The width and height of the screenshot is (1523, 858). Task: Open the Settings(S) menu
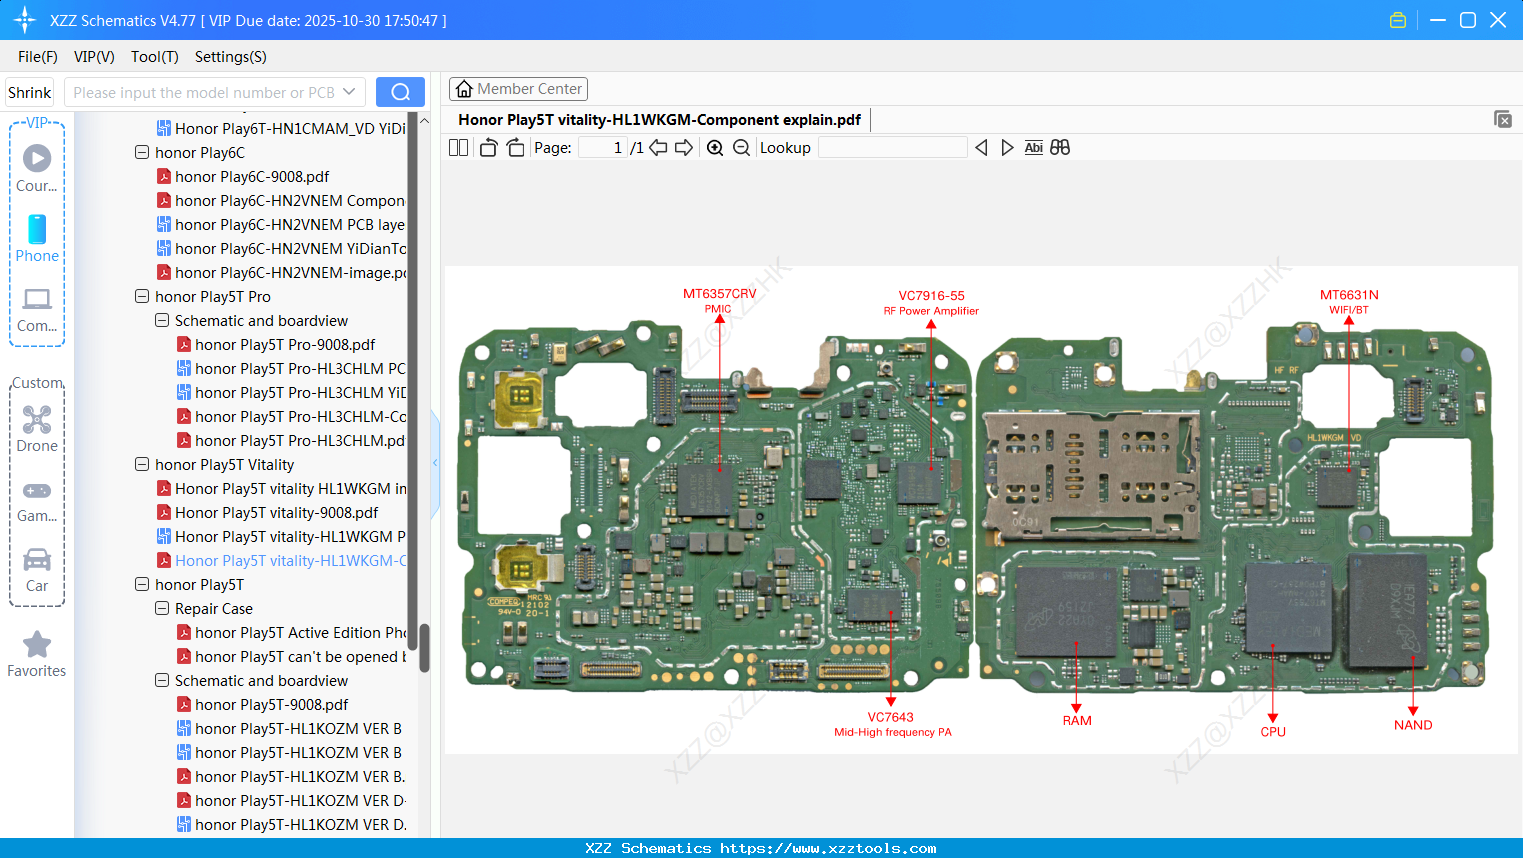point(231,57)
